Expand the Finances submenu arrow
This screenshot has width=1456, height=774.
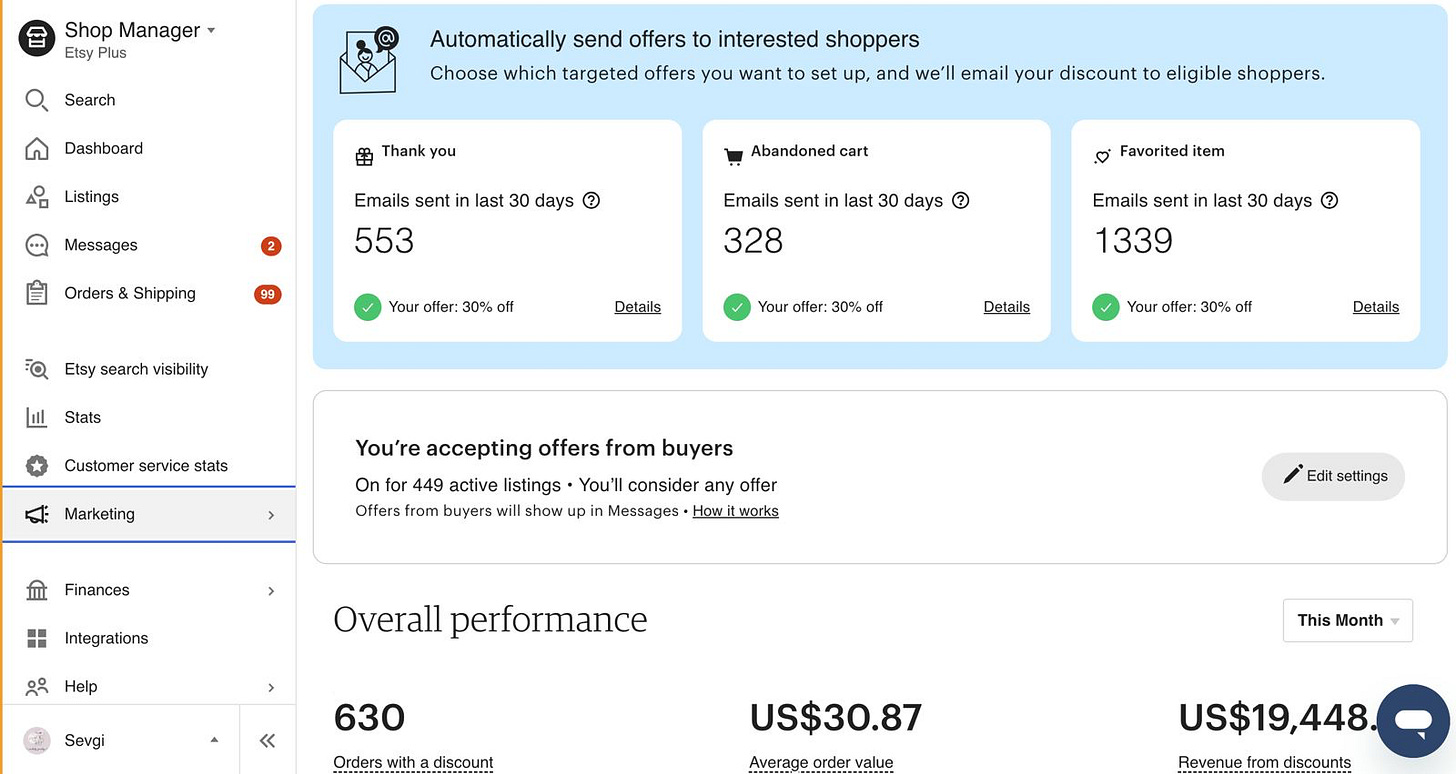271,591
